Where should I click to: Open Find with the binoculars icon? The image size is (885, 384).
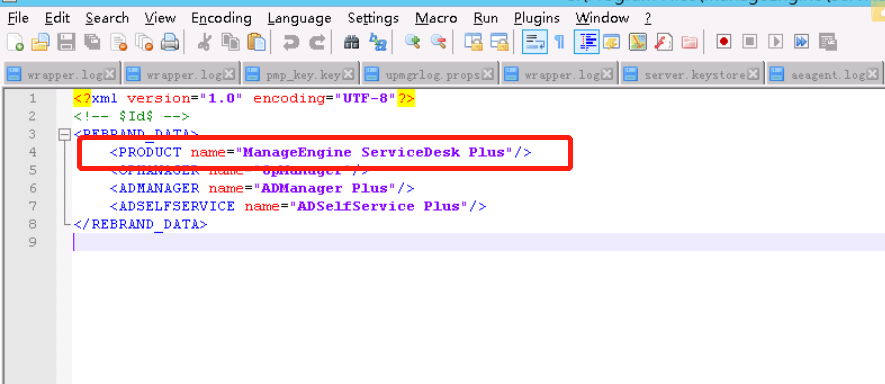(352, 42)
